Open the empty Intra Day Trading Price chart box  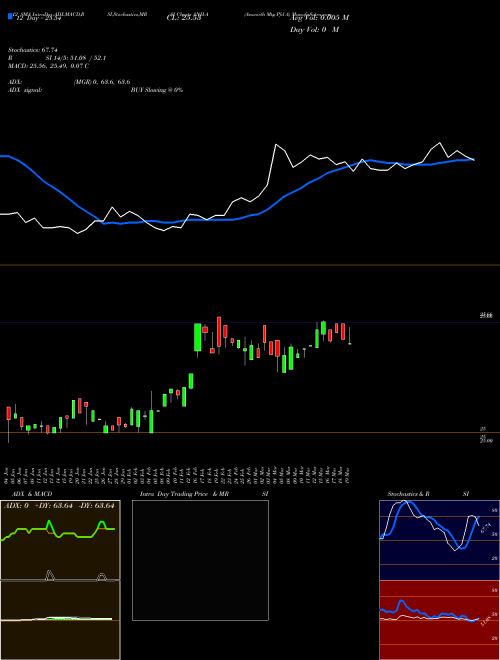[200, 560]
